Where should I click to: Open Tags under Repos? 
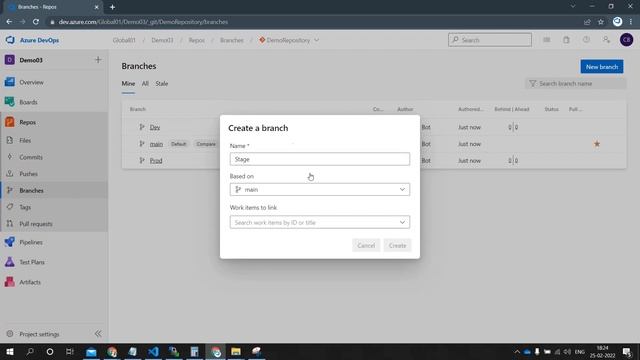pos(25,207)
